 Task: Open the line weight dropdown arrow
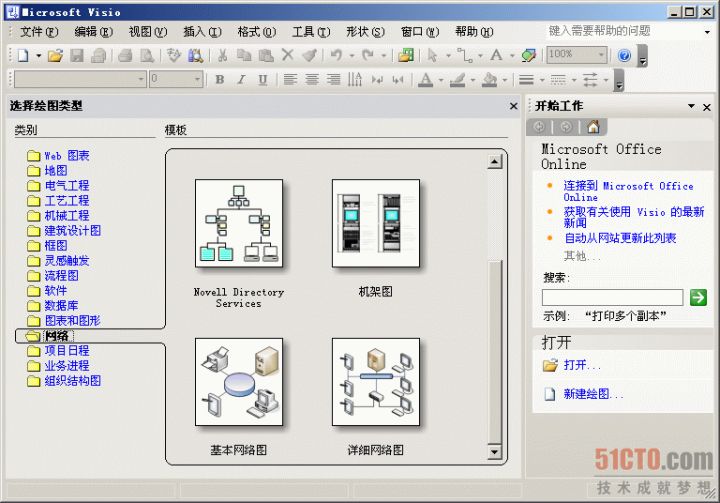[x=542, y=80]
